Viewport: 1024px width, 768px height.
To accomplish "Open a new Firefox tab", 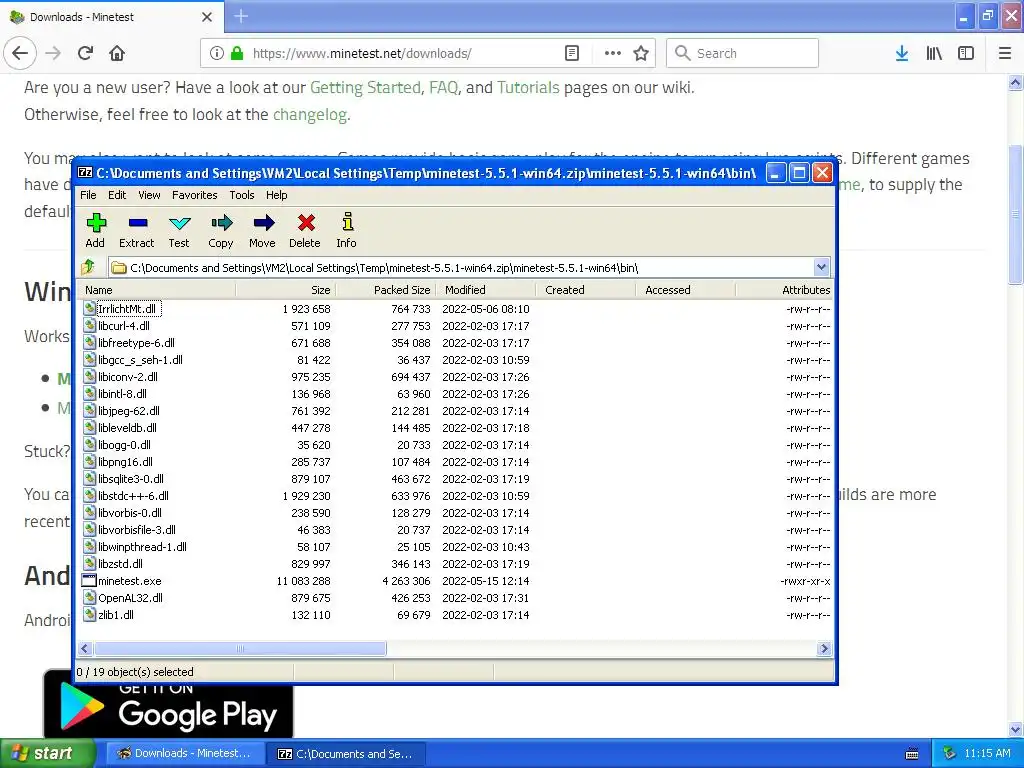I will tap(241, 16).
